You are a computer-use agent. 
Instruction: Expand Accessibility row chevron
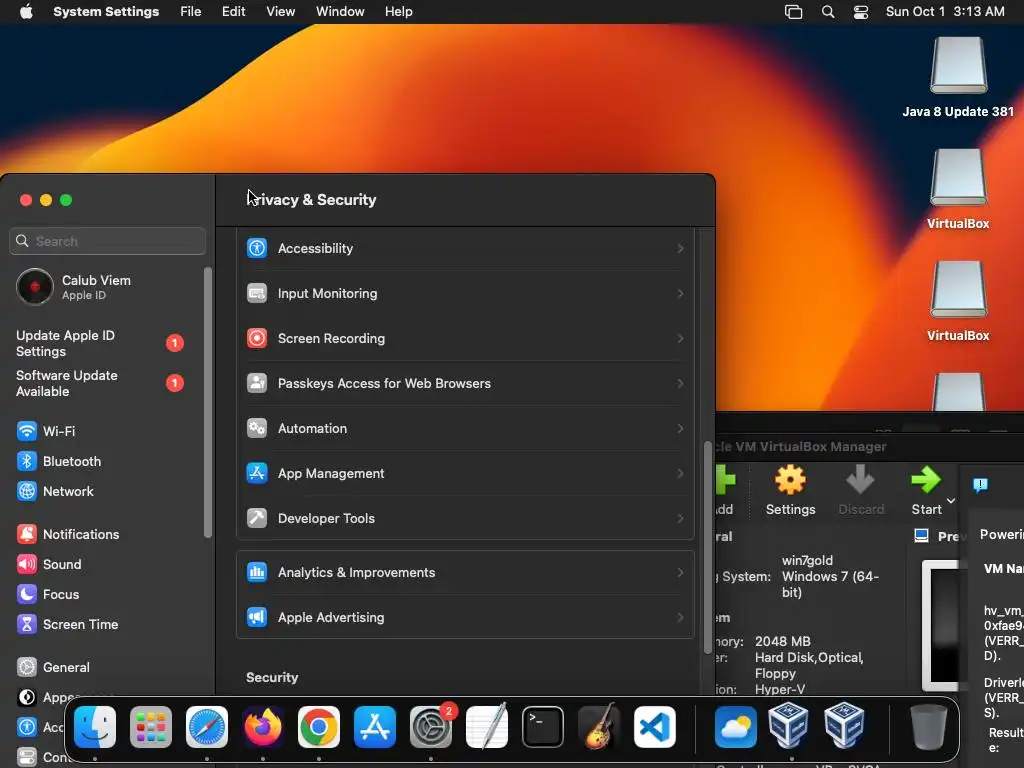pyautogui.click(x=680, y=248)
